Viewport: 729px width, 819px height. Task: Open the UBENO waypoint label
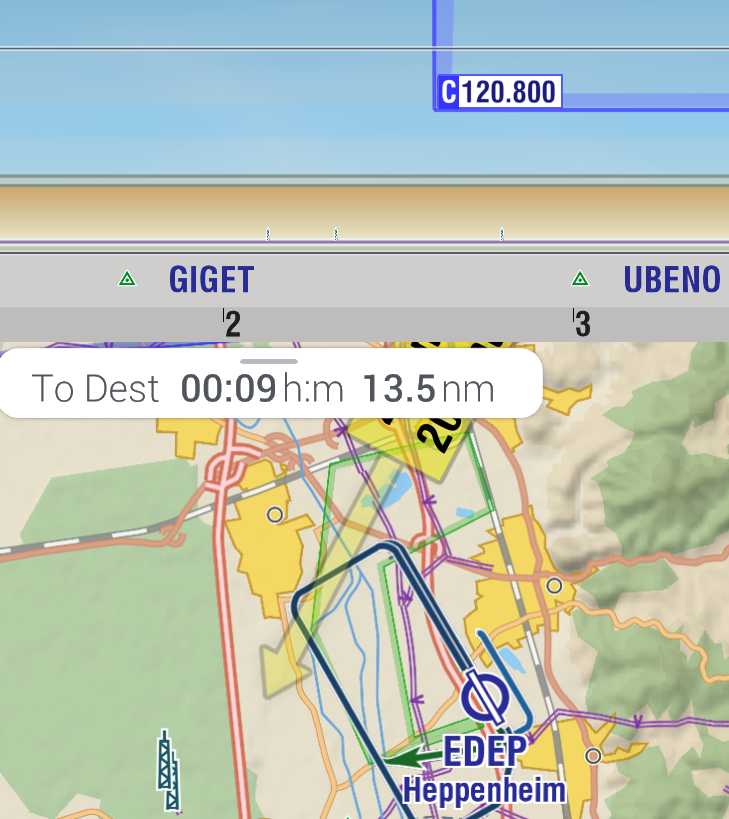[x=671, y=279]
